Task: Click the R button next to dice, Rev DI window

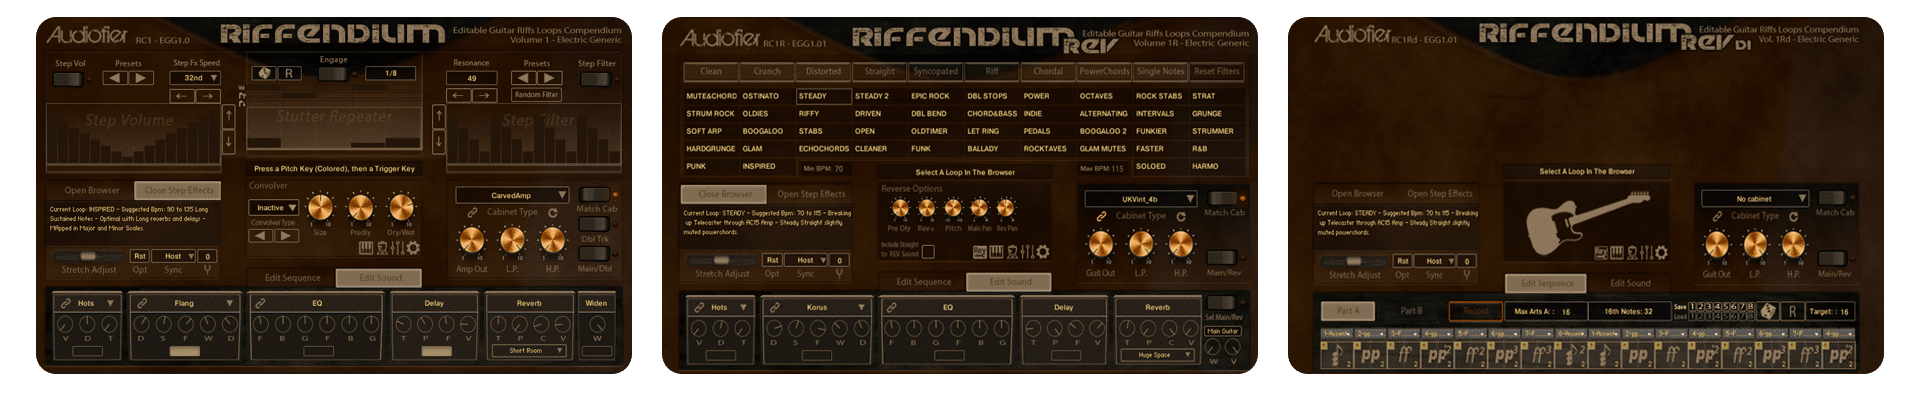Action: point(1792,311)
